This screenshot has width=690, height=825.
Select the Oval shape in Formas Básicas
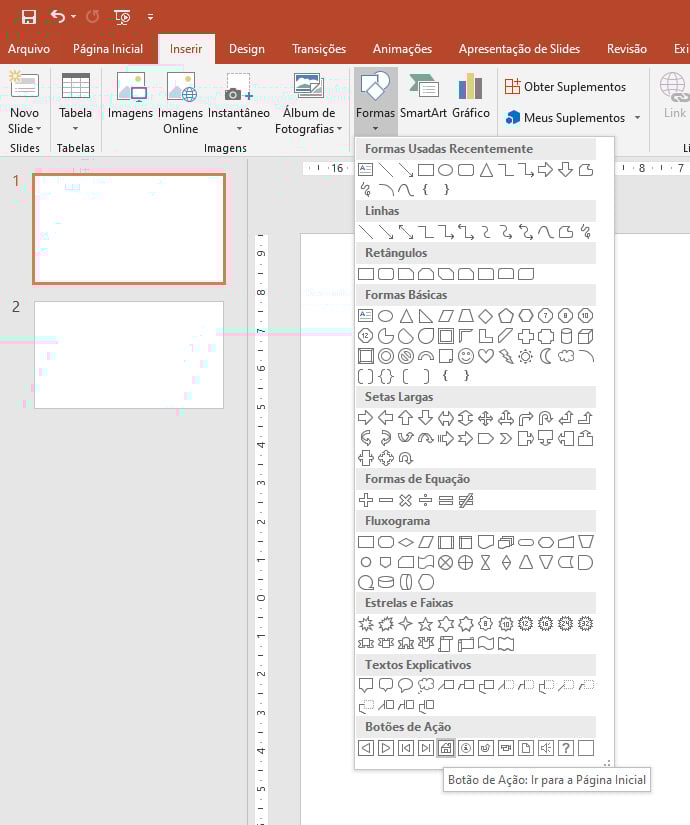tap(386, 316)
